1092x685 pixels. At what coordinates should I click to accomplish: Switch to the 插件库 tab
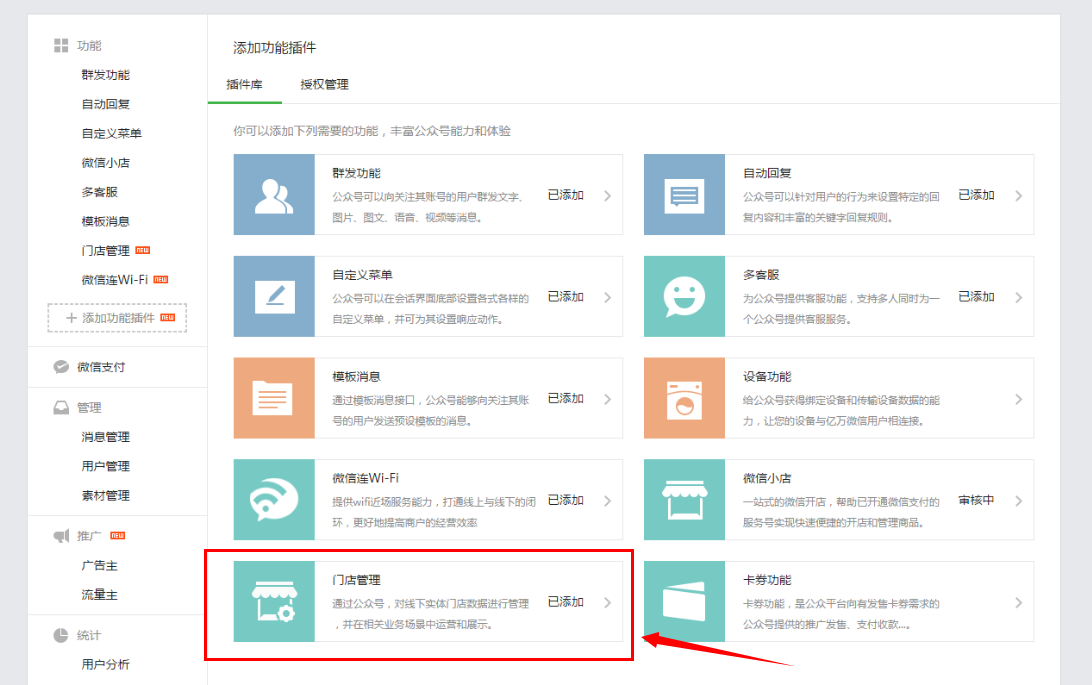(244, 84)
